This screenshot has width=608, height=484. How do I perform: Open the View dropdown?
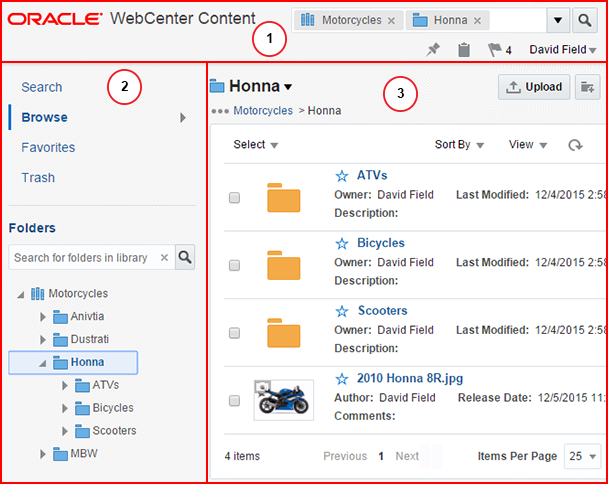tap(528, 145)
